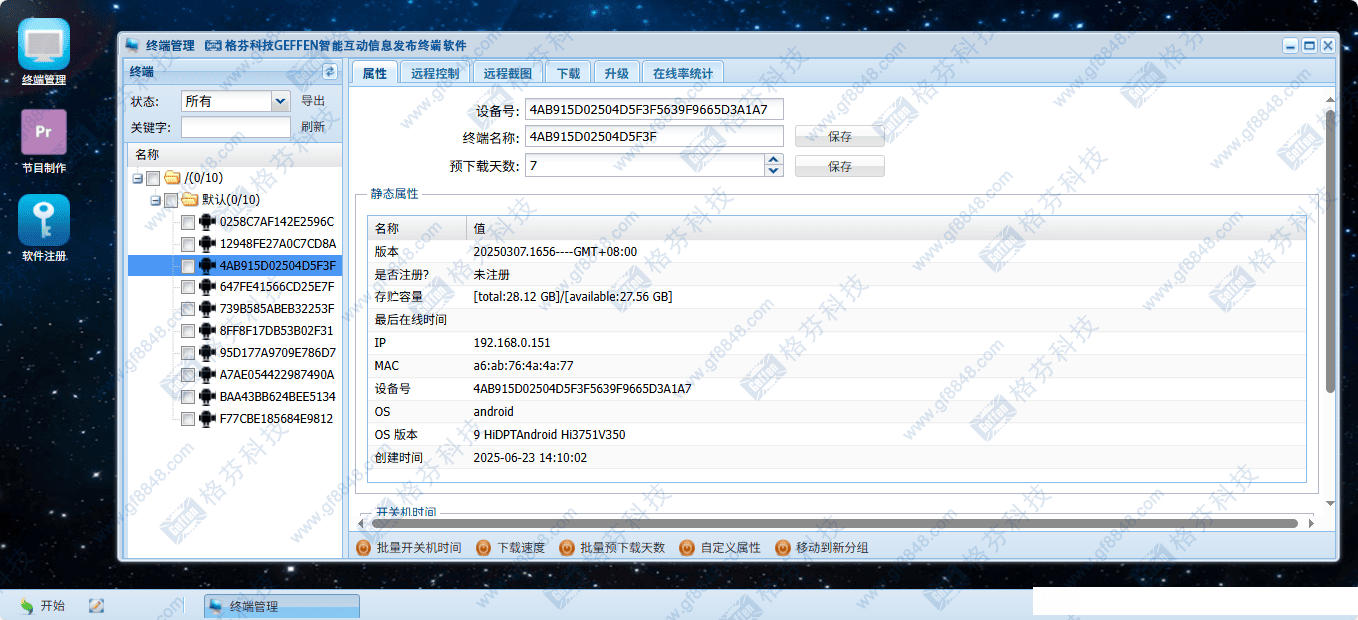Open the 在线率统计 tab
Viewport: 1358px width, 620px height.
point(682,73)
